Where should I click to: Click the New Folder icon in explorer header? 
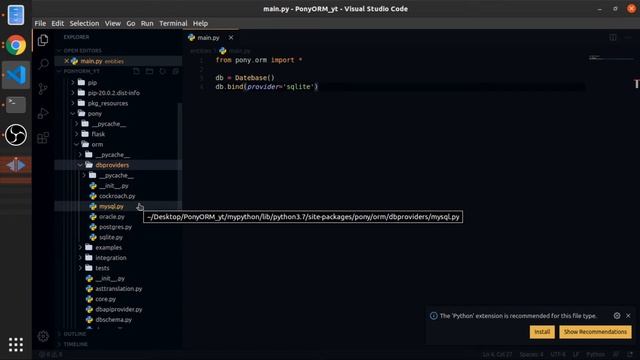149,71
